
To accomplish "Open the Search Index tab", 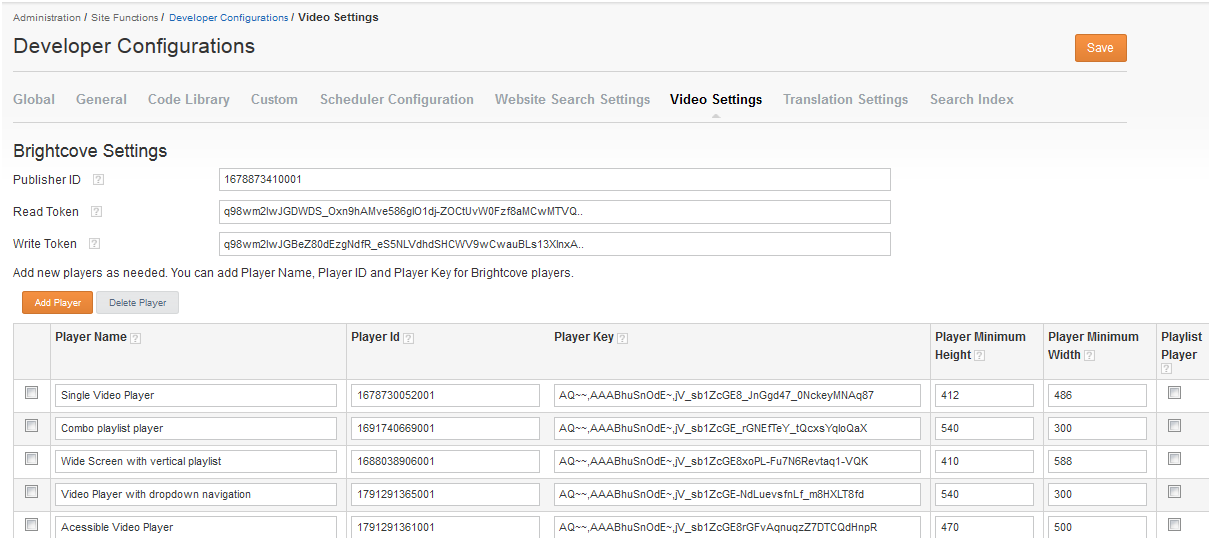I will (972, 100).
